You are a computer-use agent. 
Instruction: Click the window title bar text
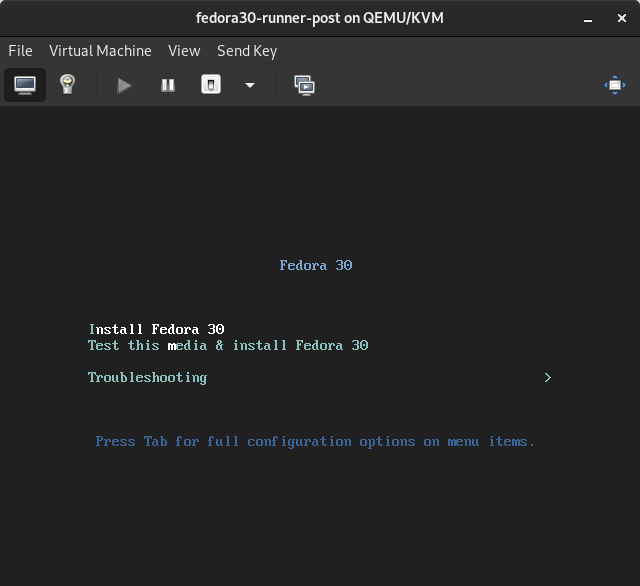319,19
